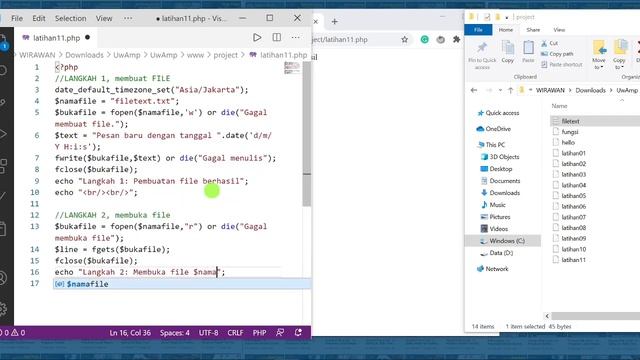Click project breadcrumb in VS Code
The width and height of the screenshot is (640, 360).
(x=225, y=55)
